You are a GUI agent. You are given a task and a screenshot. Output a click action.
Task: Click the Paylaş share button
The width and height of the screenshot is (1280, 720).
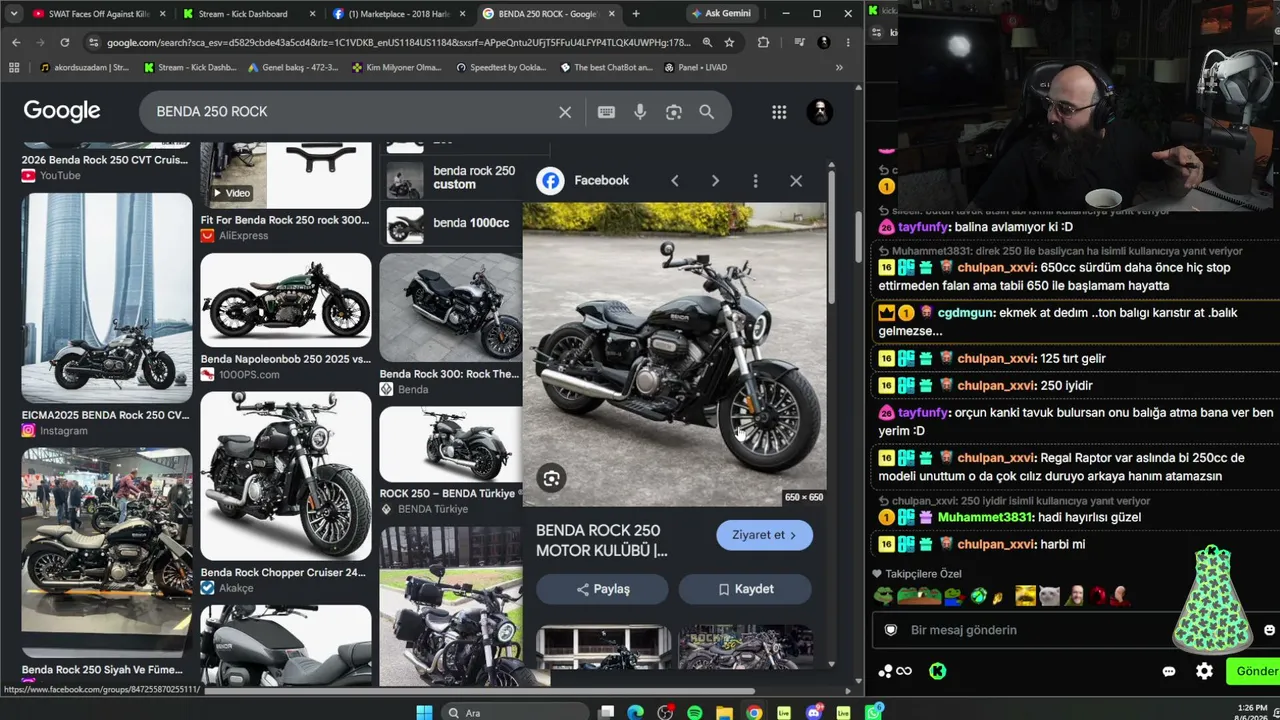coord(602,589)
